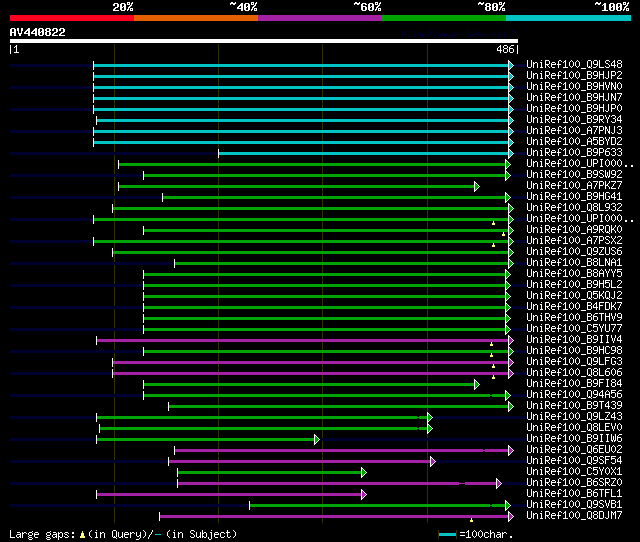The image size is (640, 542).
Task: Open the UniRef100_B4FDK7 entry
Action: [x=574, y=307]
